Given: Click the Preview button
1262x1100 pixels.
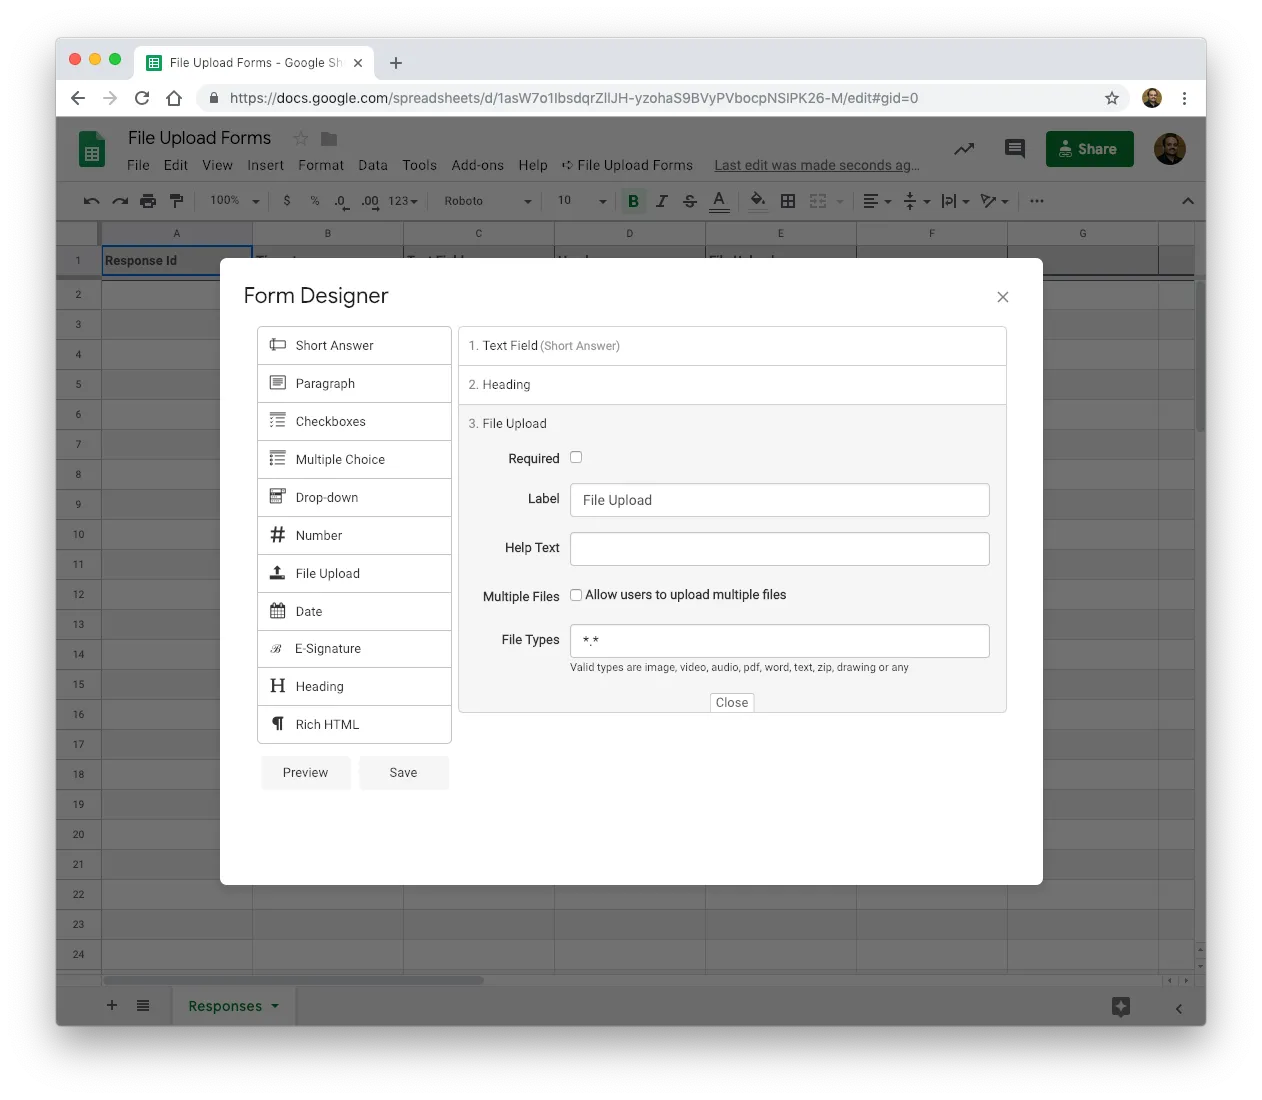Looking at the screenshot, I should pos(305,772).
